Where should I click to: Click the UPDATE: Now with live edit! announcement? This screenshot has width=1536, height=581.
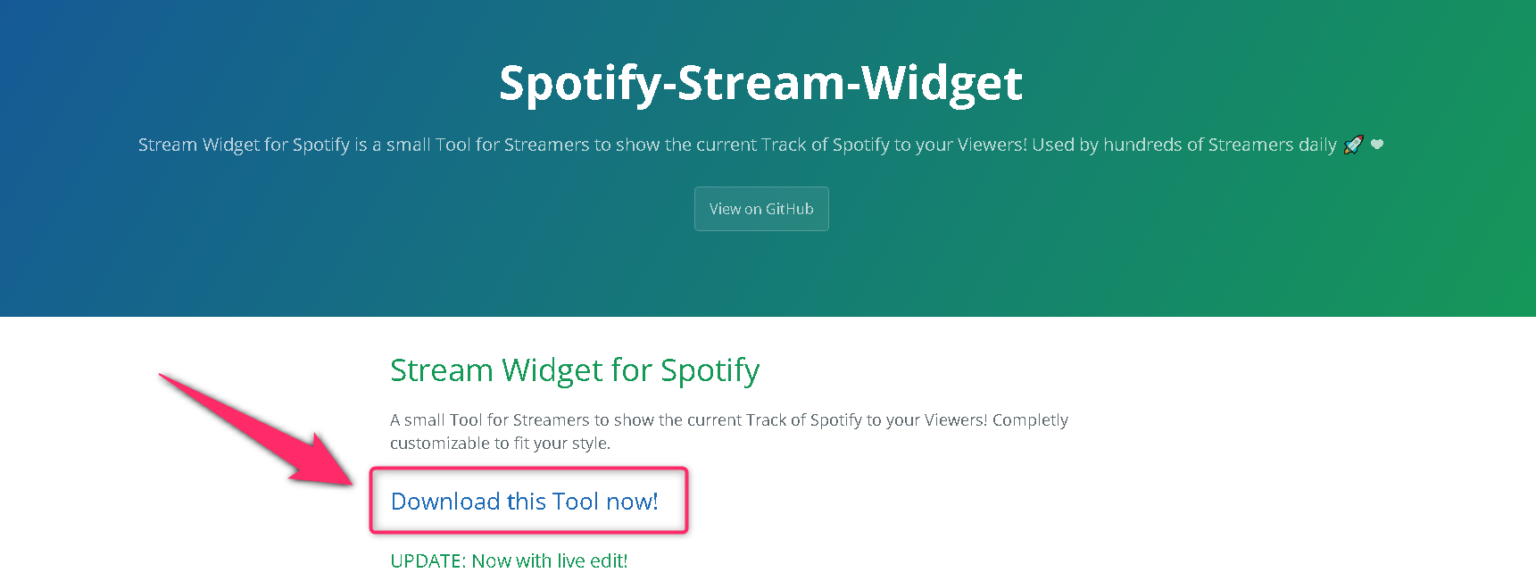[508, 561]
